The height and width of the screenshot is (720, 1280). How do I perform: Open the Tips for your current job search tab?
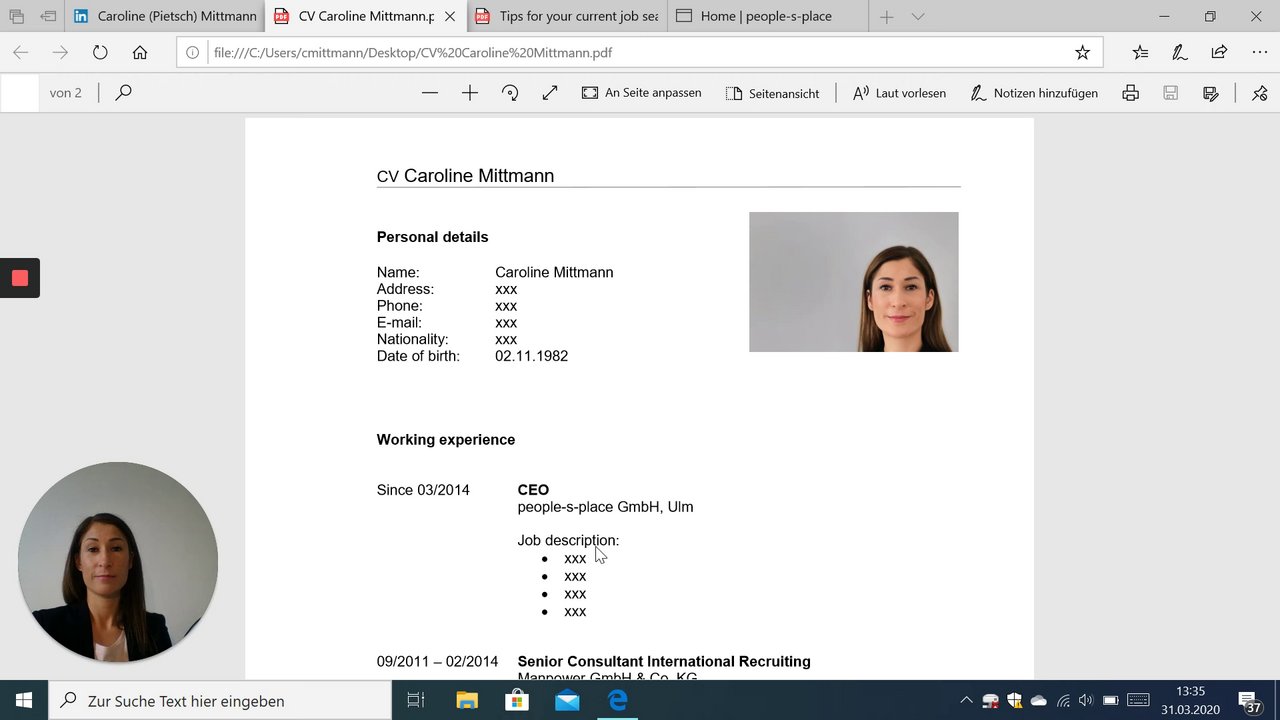566,16
